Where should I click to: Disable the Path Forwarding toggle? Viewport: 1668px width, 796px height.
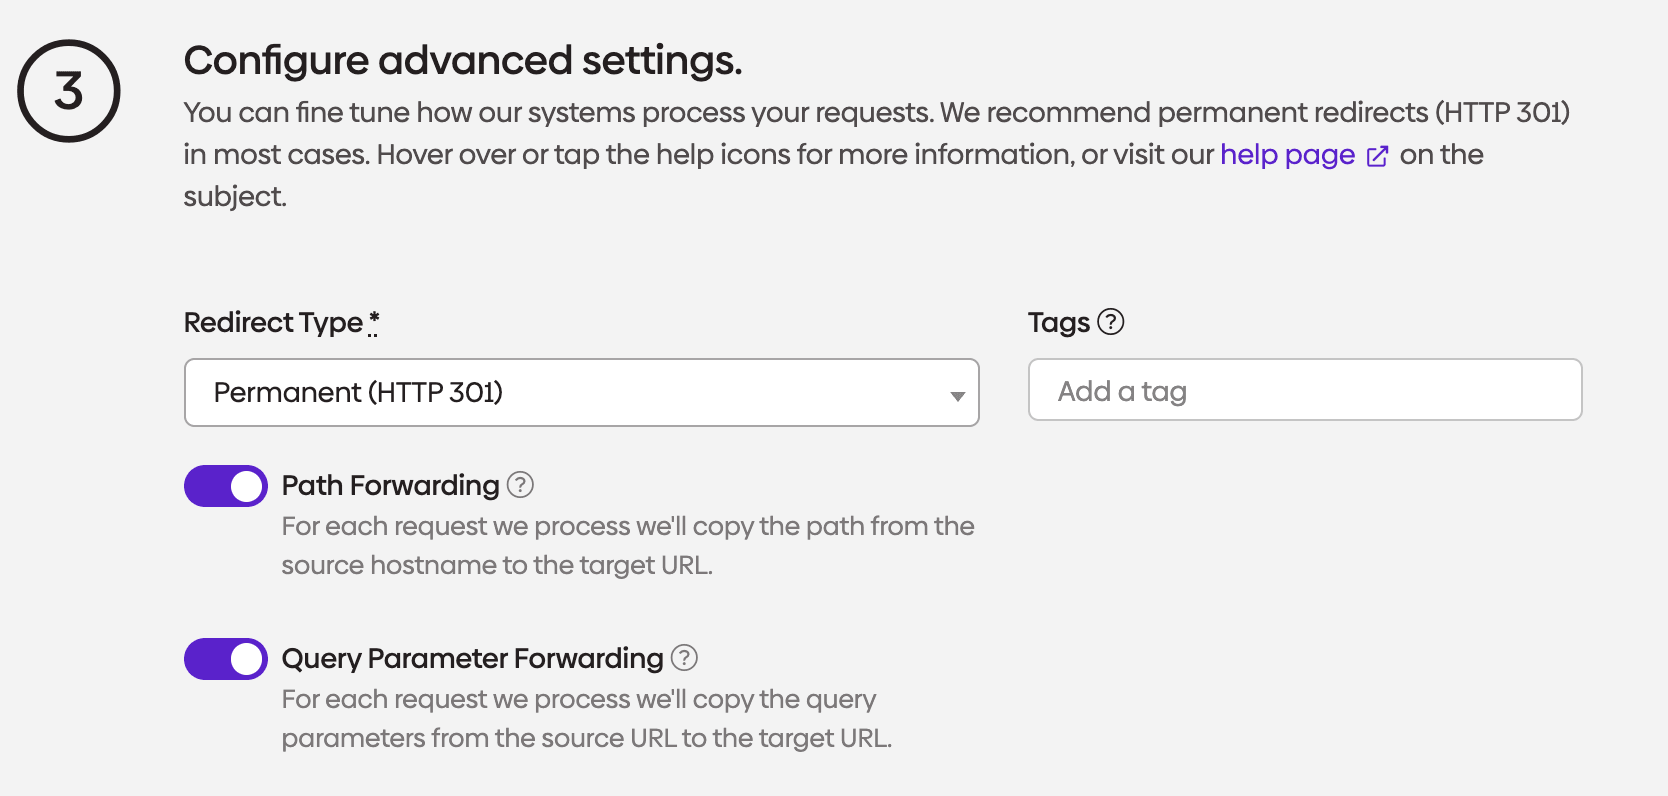(x=226, y=486)
